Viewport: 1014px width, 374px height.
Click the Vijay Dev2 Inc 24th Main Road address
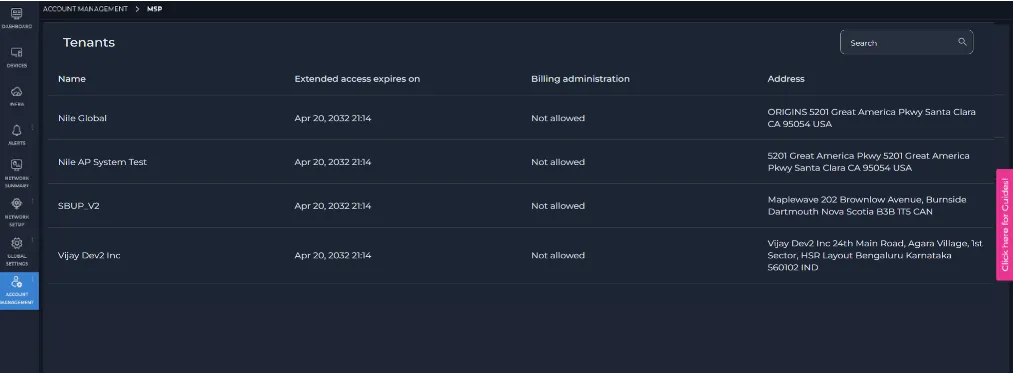[875, 256]
